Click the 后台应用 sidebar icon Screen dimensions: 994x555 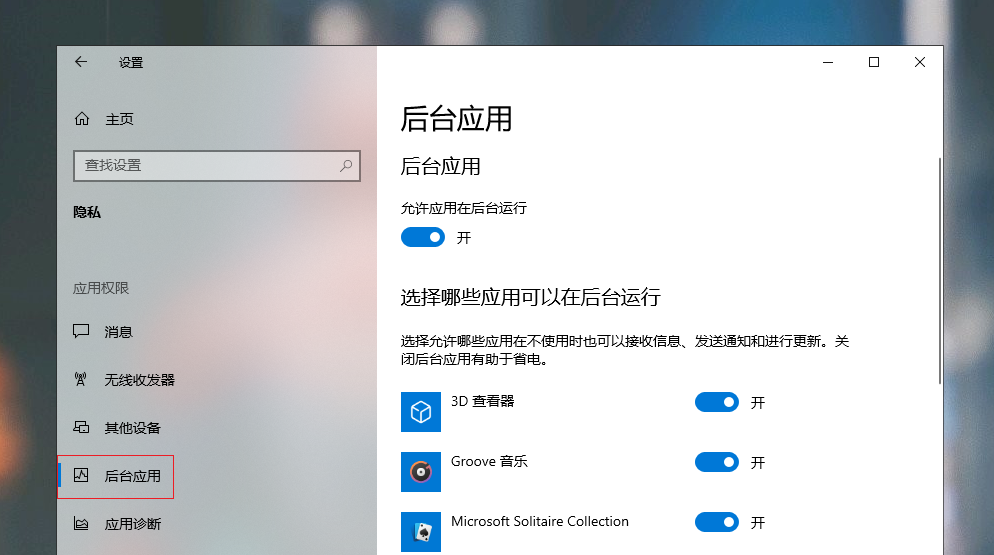(x=81, y=475)
